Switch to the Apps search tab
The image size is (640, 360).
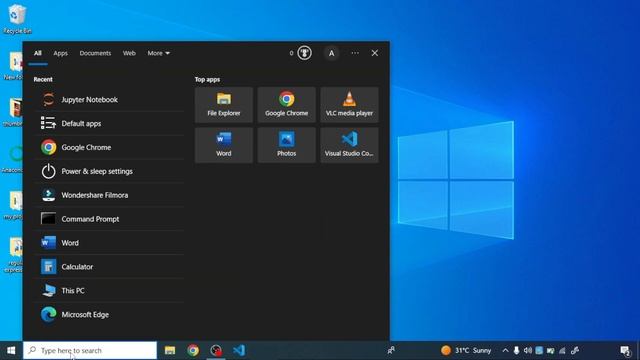60,53
